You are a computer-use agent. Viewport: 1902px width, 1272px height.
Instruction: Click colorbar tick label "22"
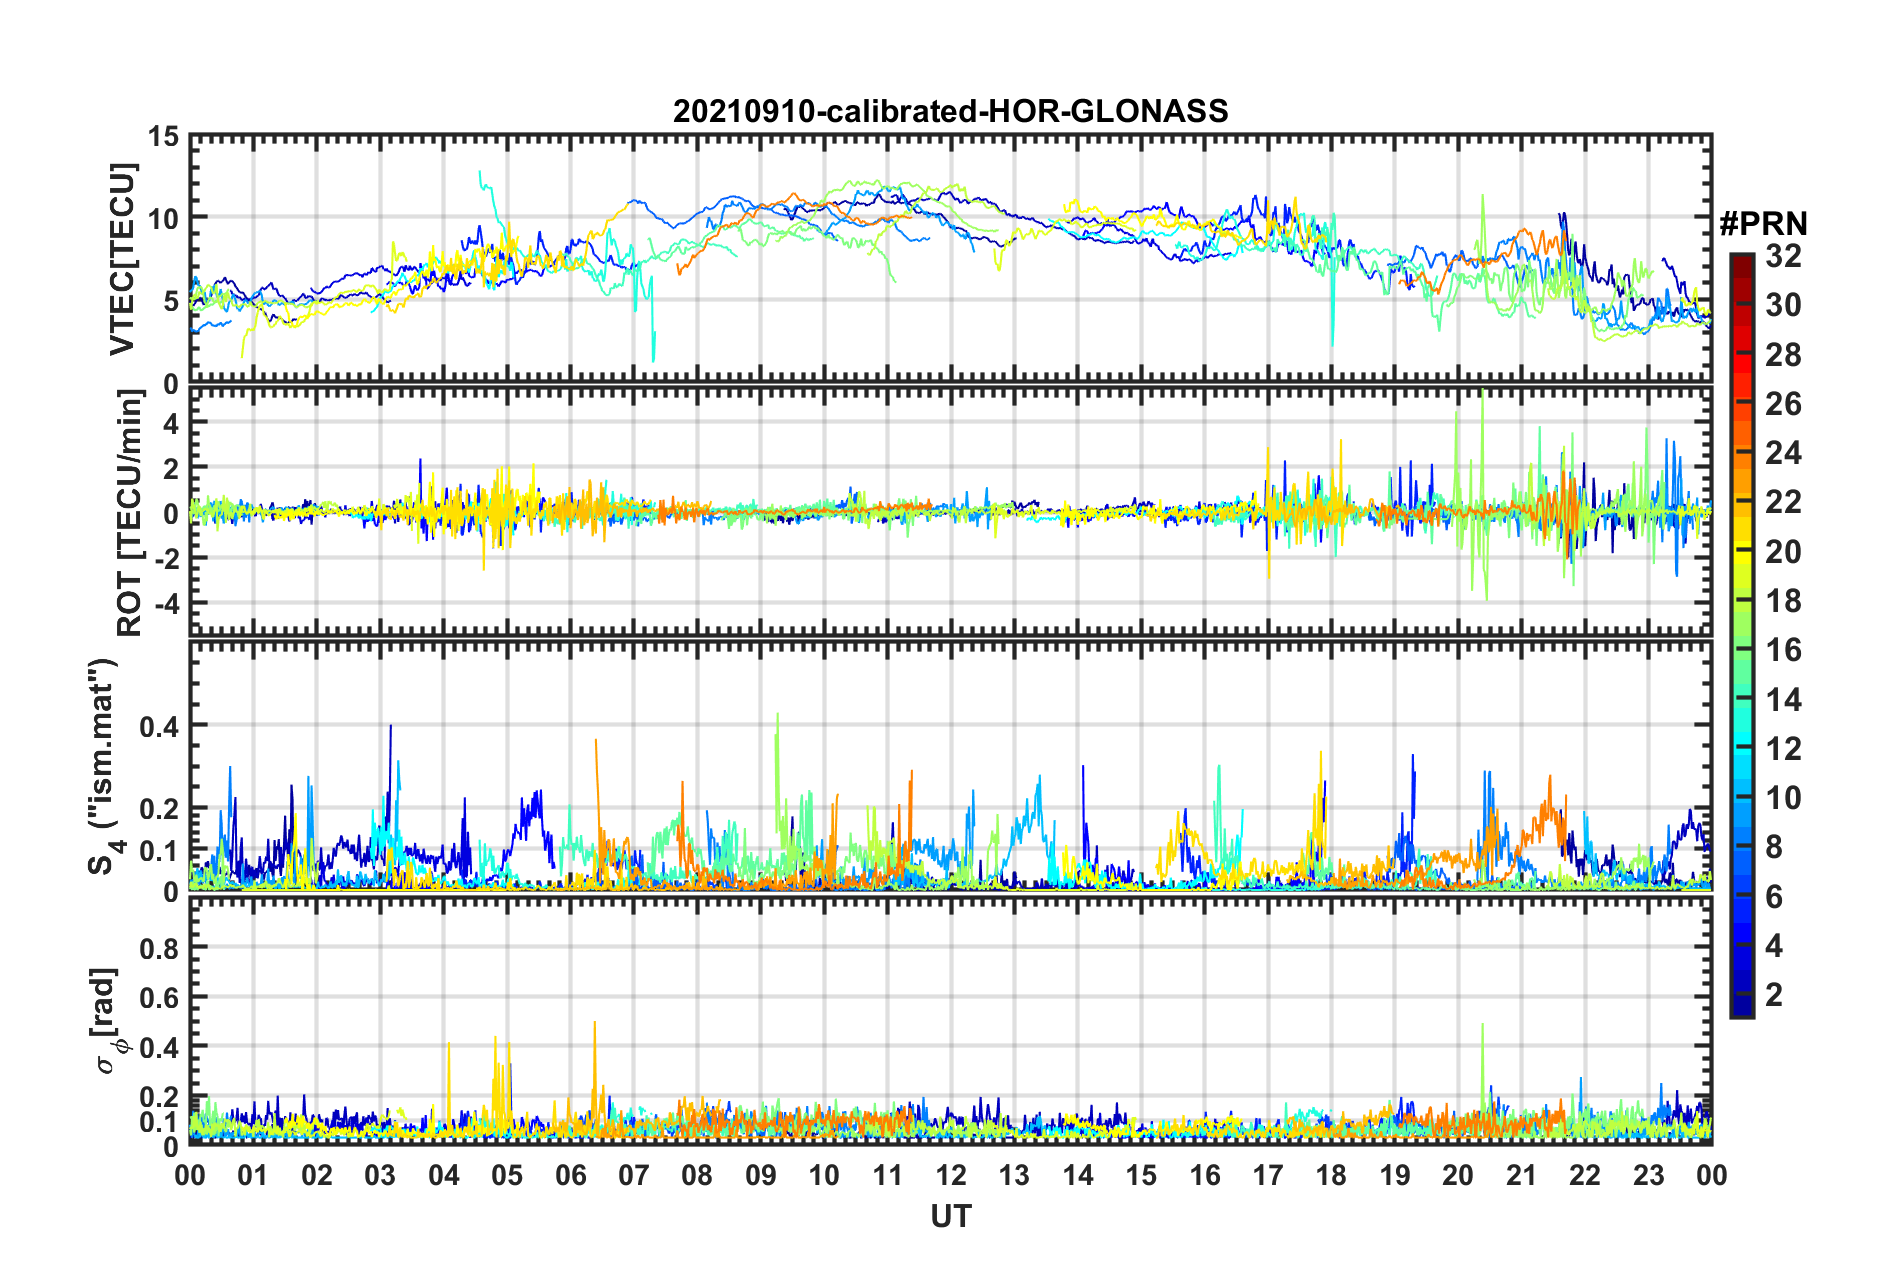click(1783, 502)
